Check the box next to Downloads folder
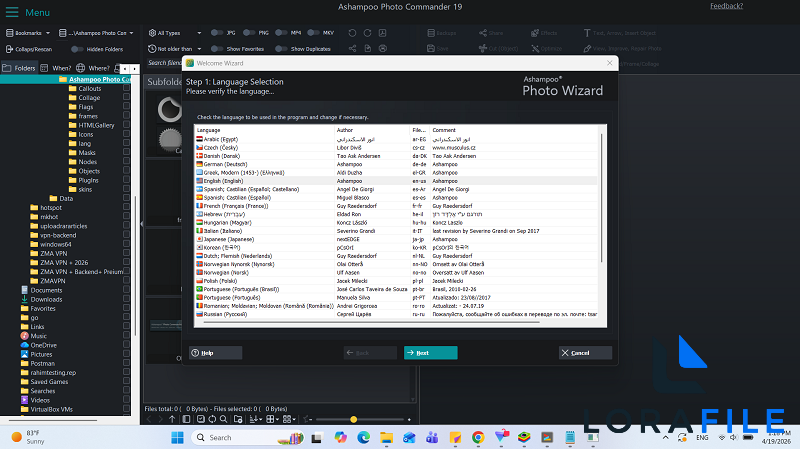Screen dimensions: 800x449 pyautogui.click(x=127, y=299)
